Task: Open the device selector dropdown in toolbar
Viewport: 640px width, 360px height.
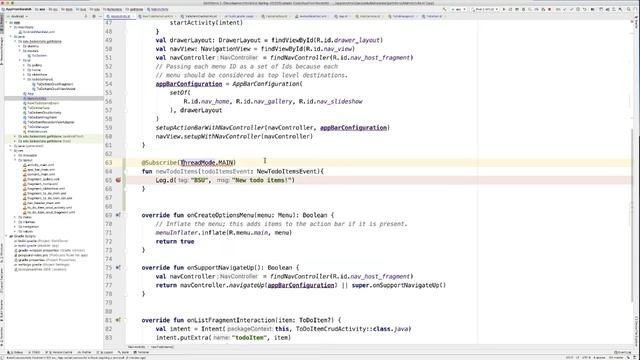Action: coord(484,9)
